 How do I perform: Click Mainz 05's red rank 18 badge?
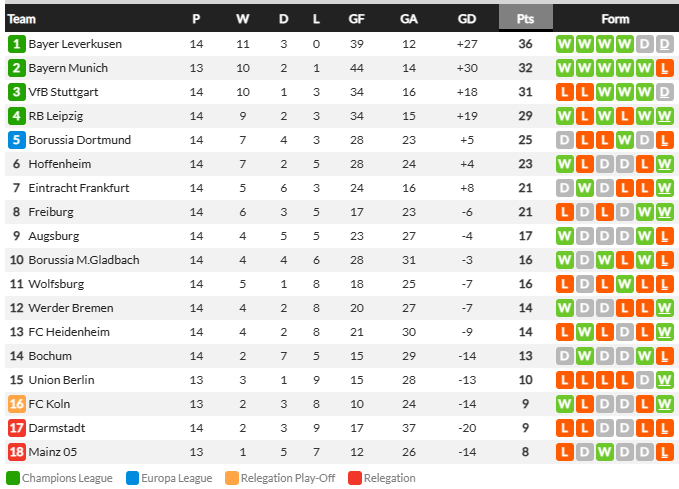tap(16, 452)
